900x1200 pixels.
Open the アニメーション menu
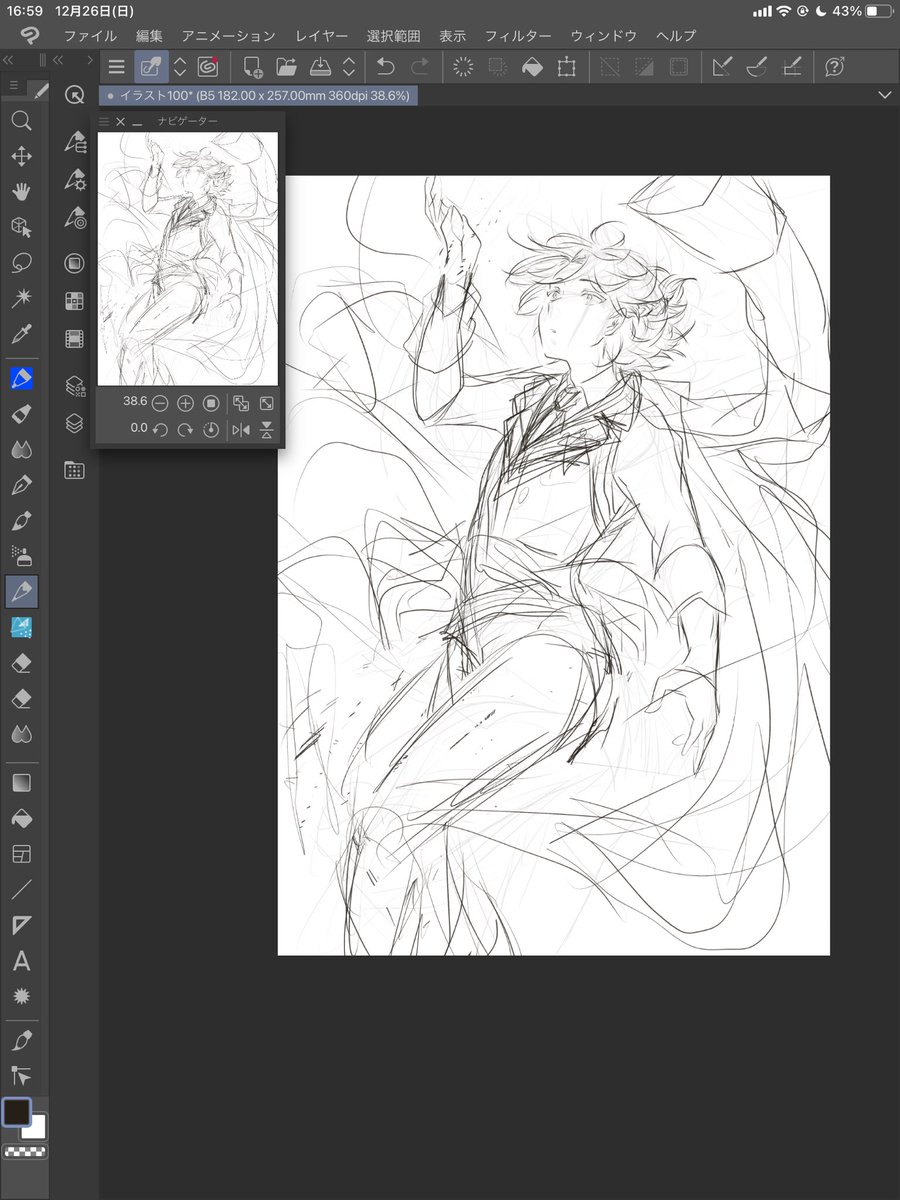tap(228, 35)
